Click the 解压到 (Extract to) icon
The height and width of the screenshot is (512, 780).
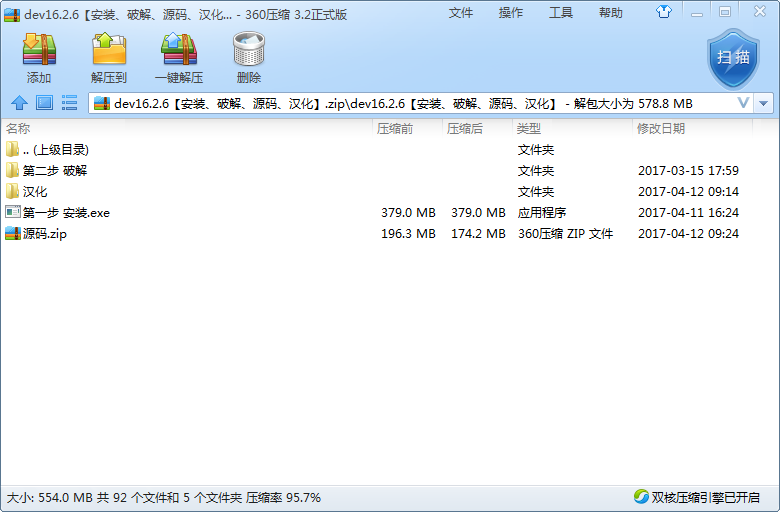coord(109,49)
